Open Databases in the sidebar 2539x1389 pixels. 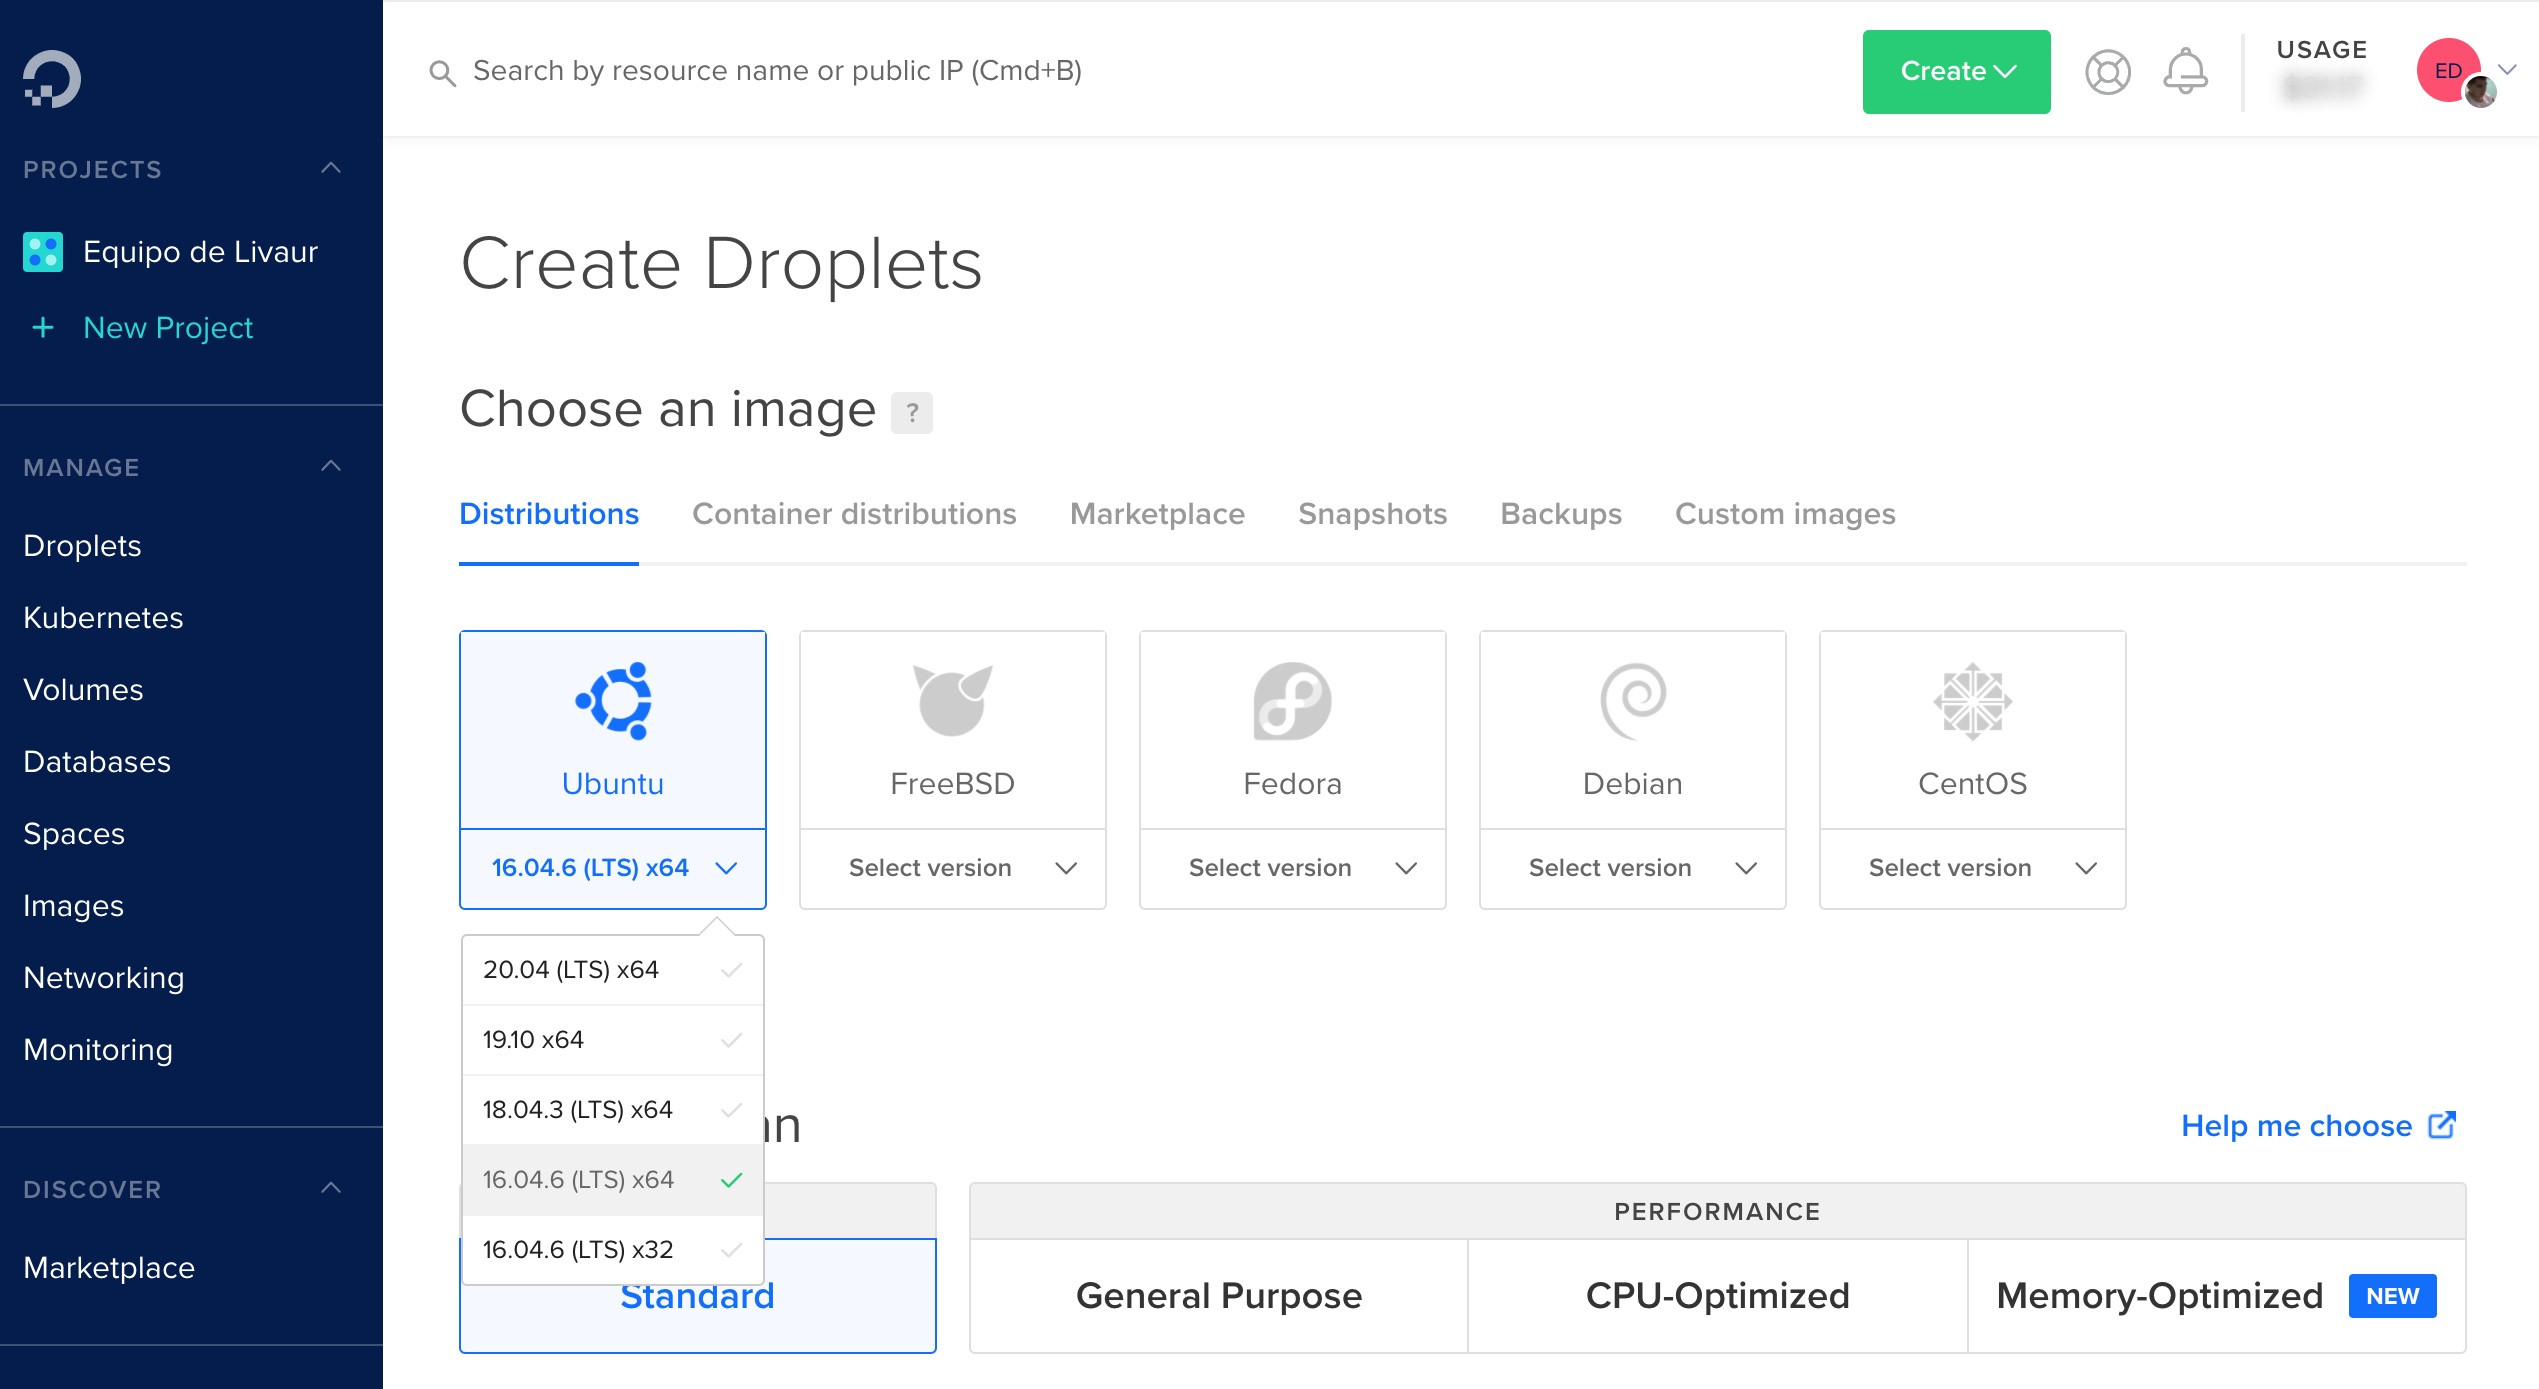[97, 762]
